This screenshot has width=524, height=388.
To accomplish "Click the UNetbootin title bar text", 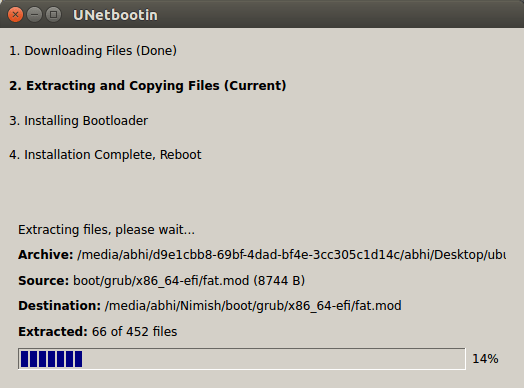I will click(115, 15).
